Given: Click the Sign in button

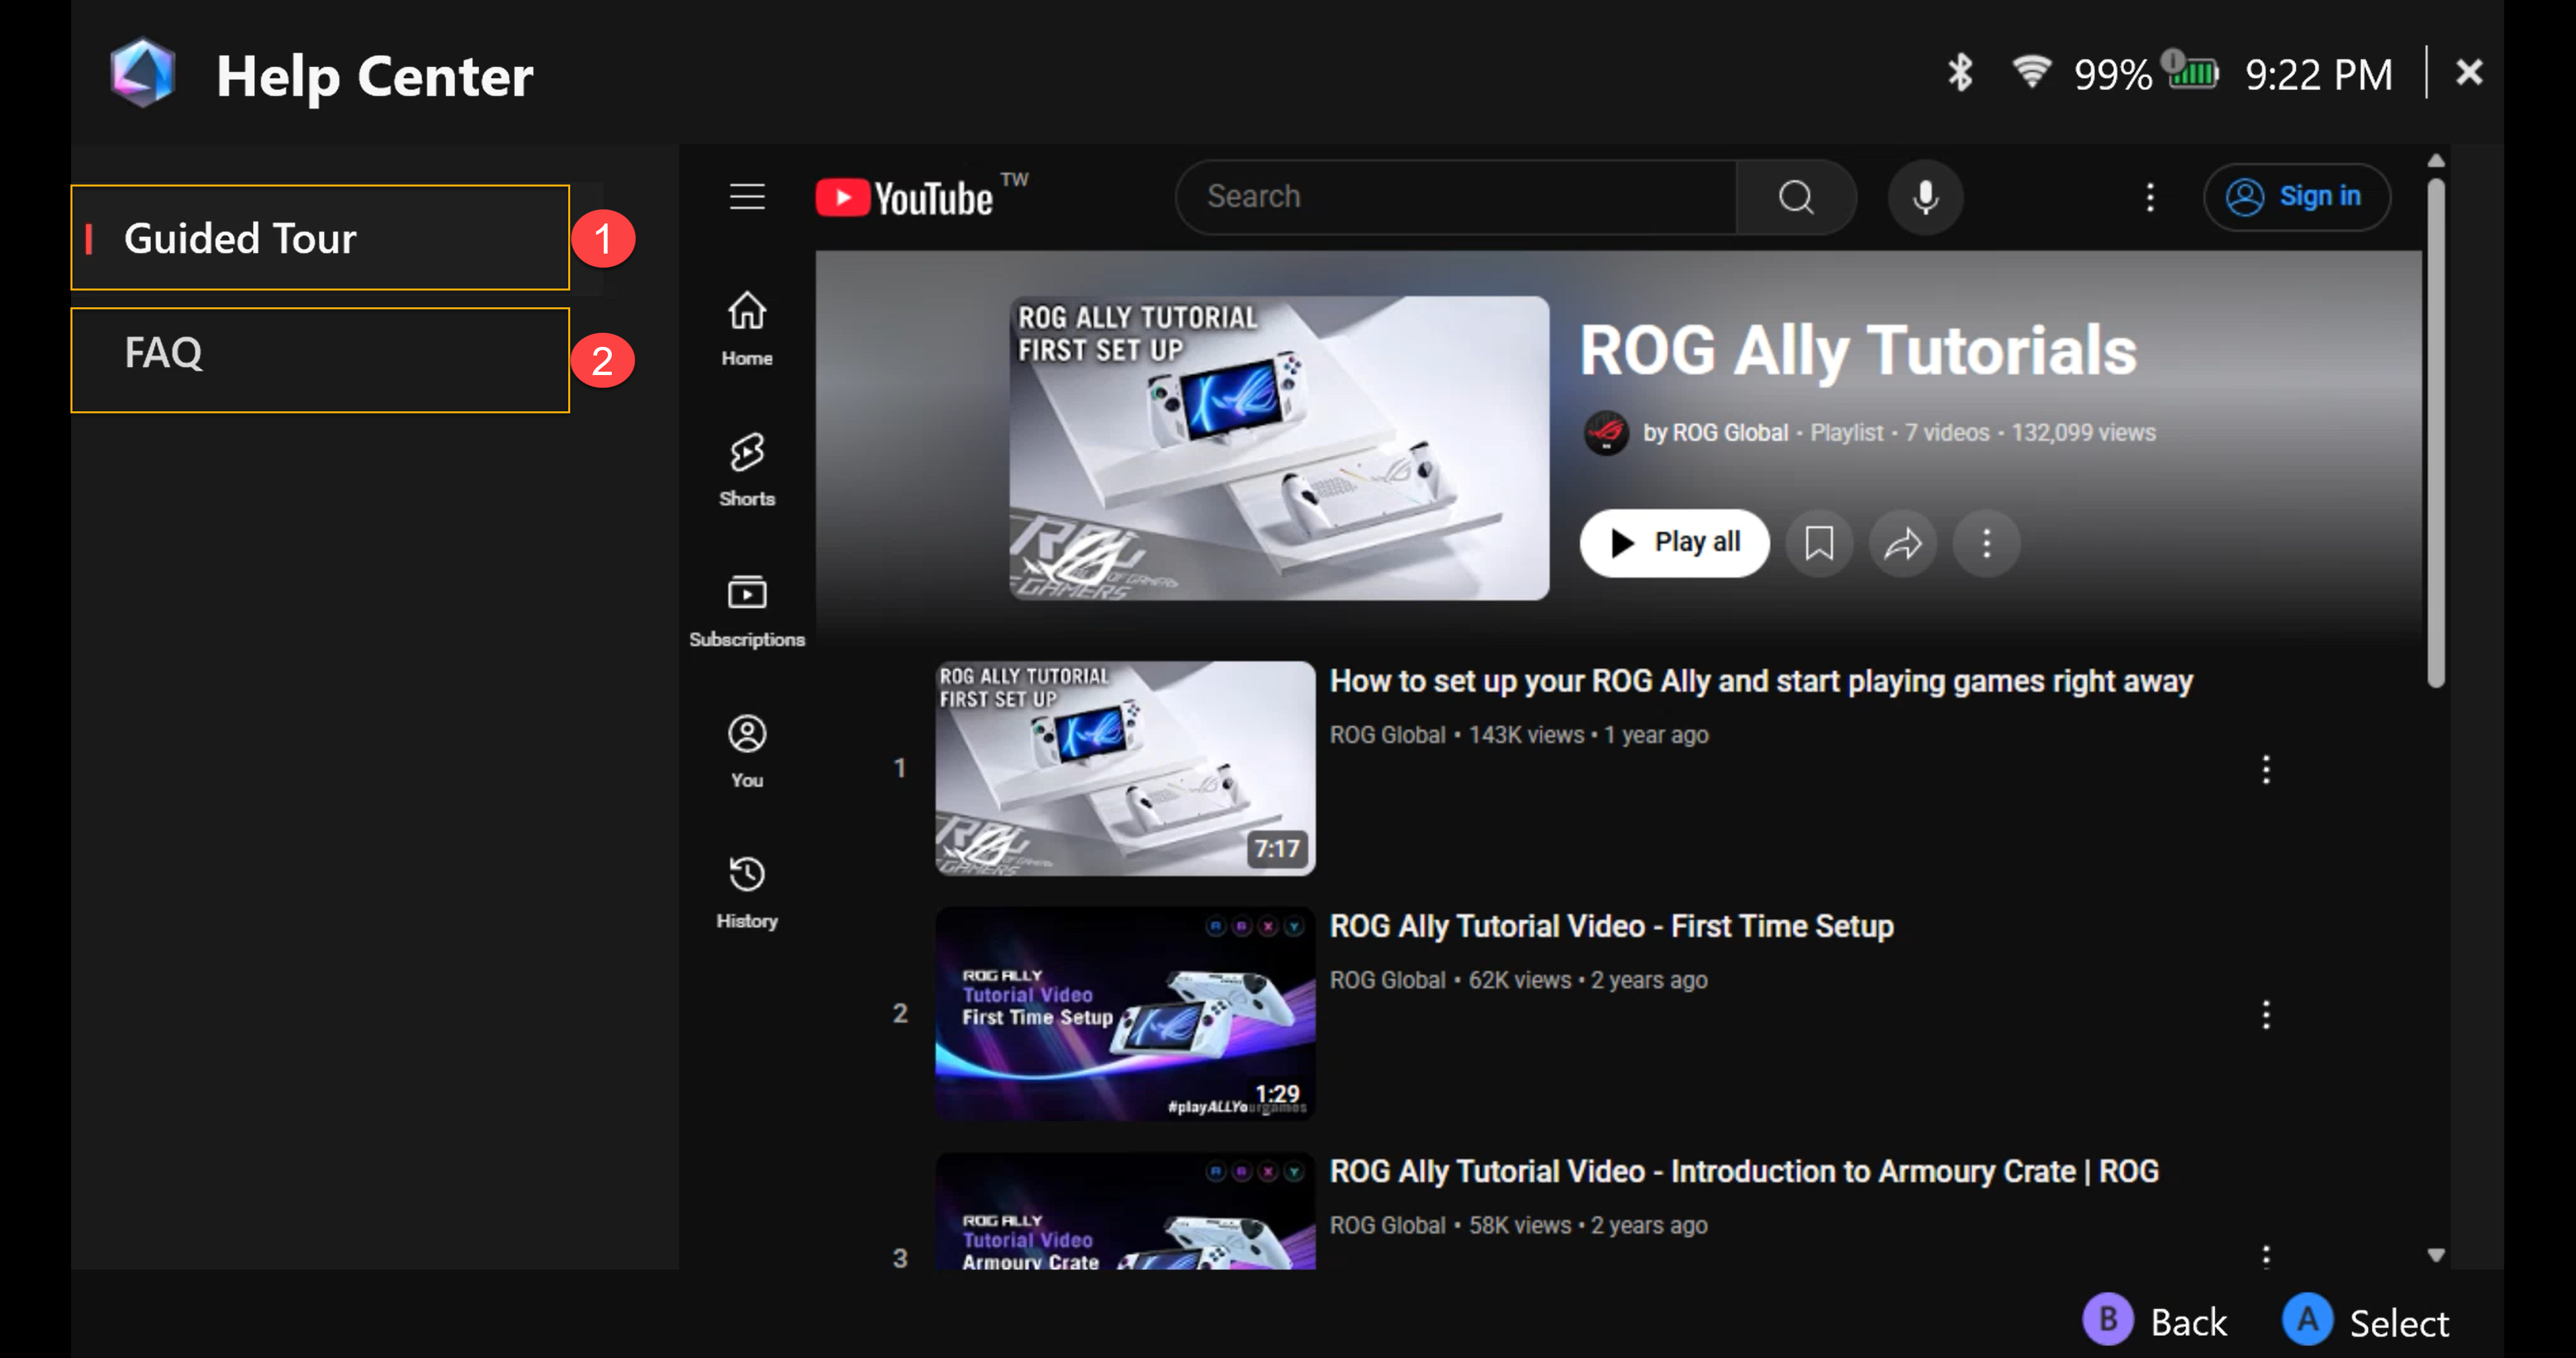Looking at the screenshot, I should point(2296,197).
